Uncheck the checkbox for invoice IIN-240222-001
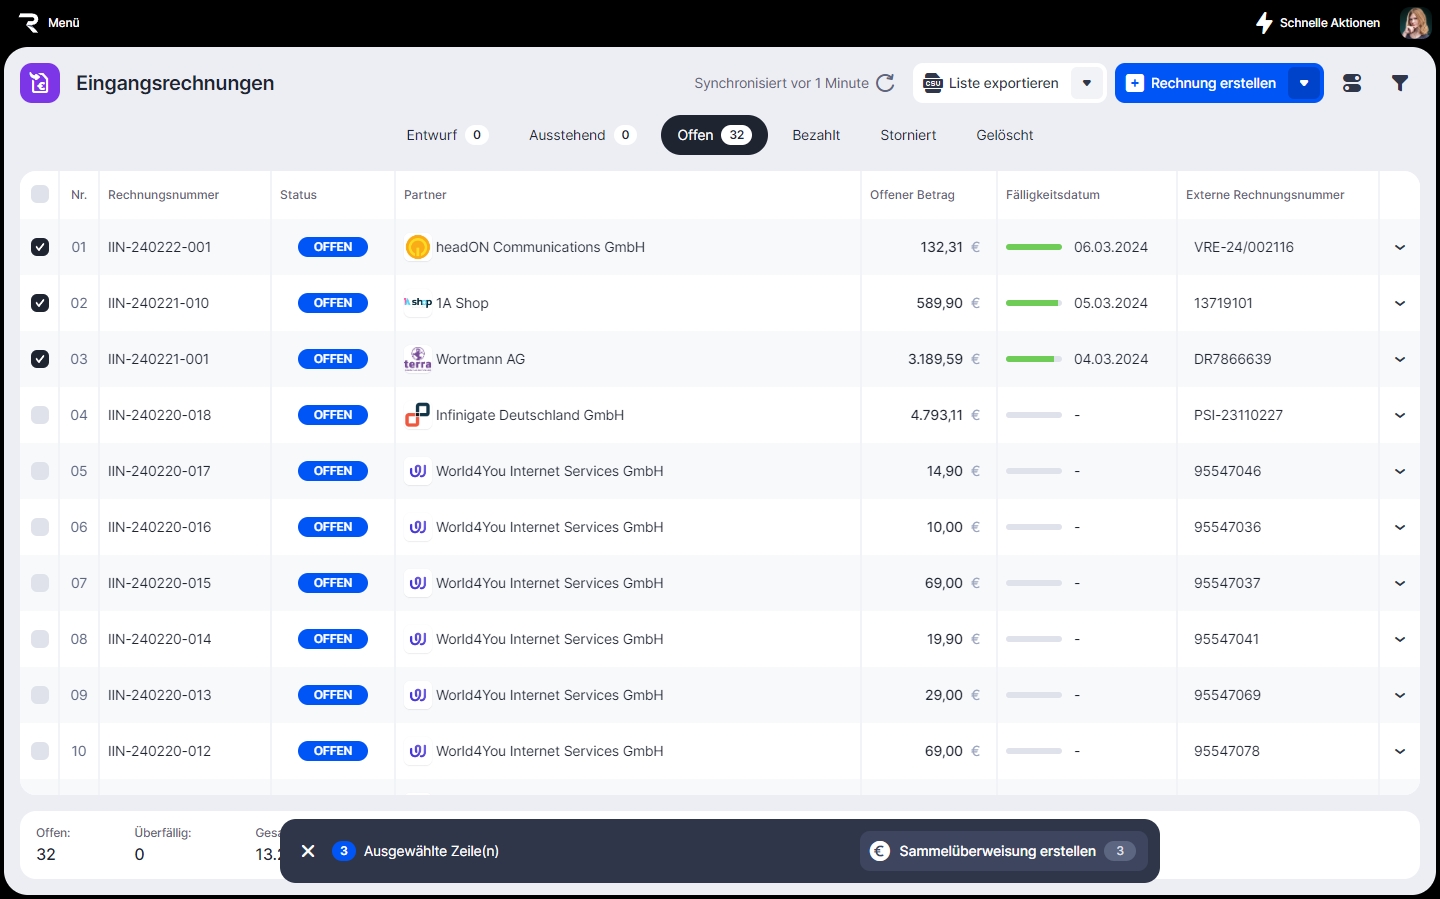 coord(40,247)
